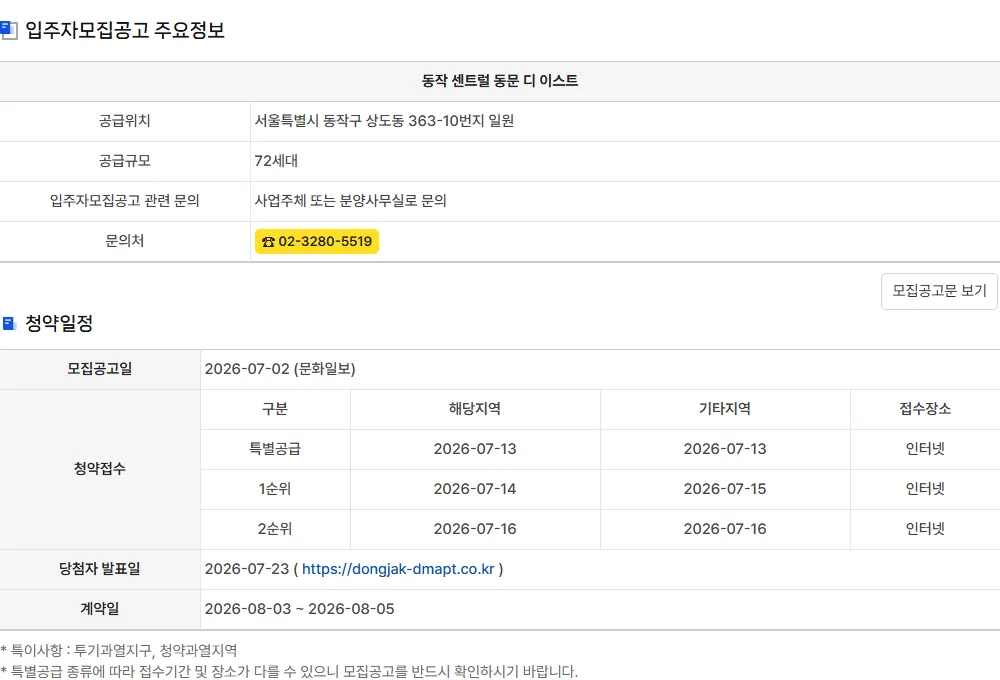Click 1순위 해당지역 date 2026-07-14
Screen dimensions: 1000x680
[x=474, y=489]
